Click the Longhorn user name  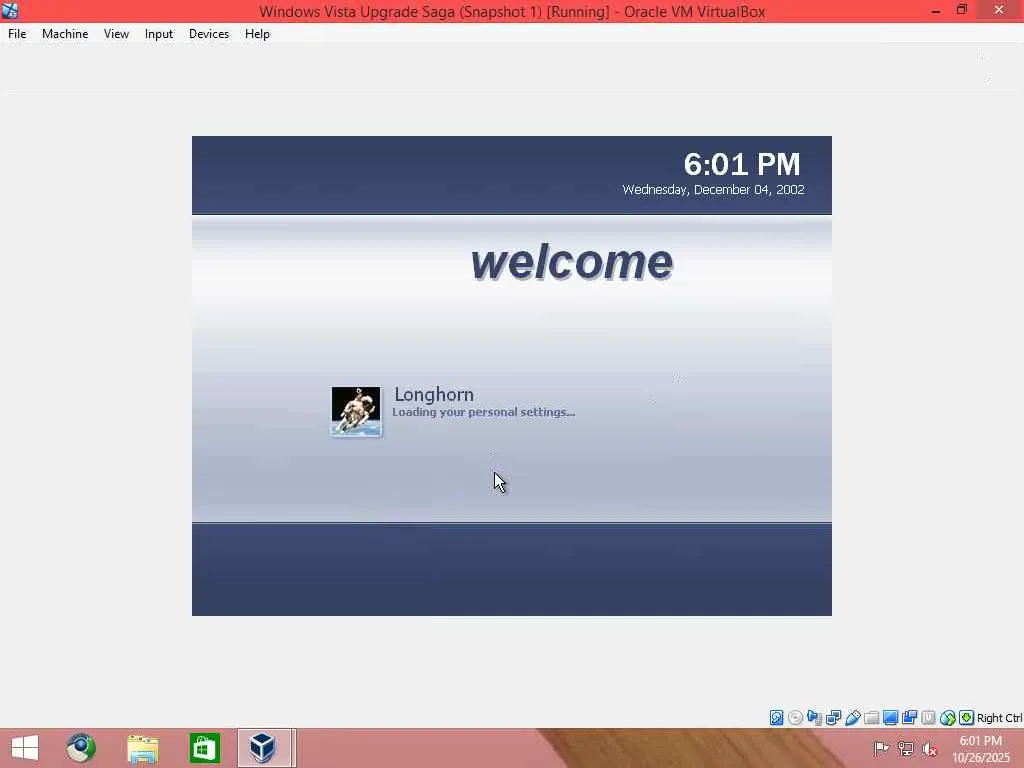point(434,394)
